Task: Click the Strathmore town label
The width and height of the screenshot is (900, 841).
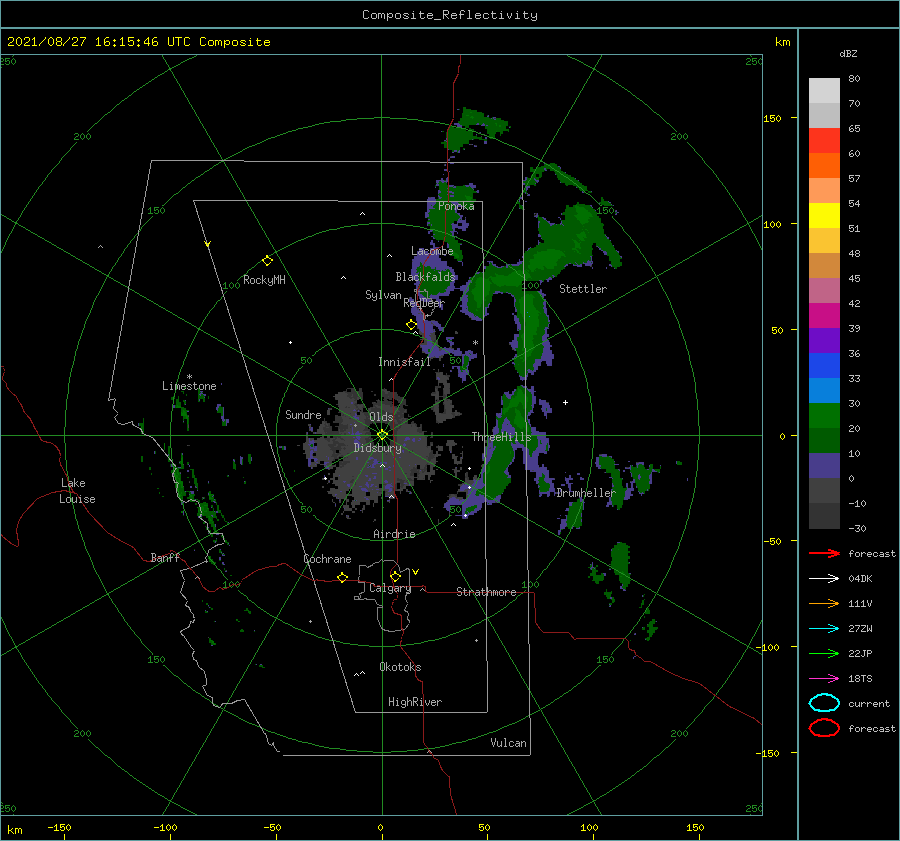Action: tap(486, 592)
